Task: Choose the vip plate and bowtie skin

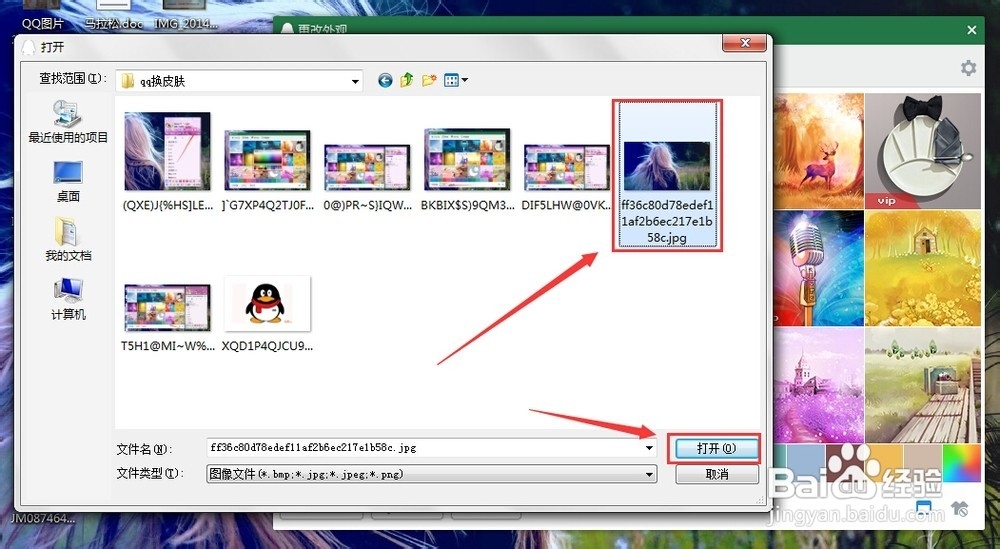Action: 923,151
